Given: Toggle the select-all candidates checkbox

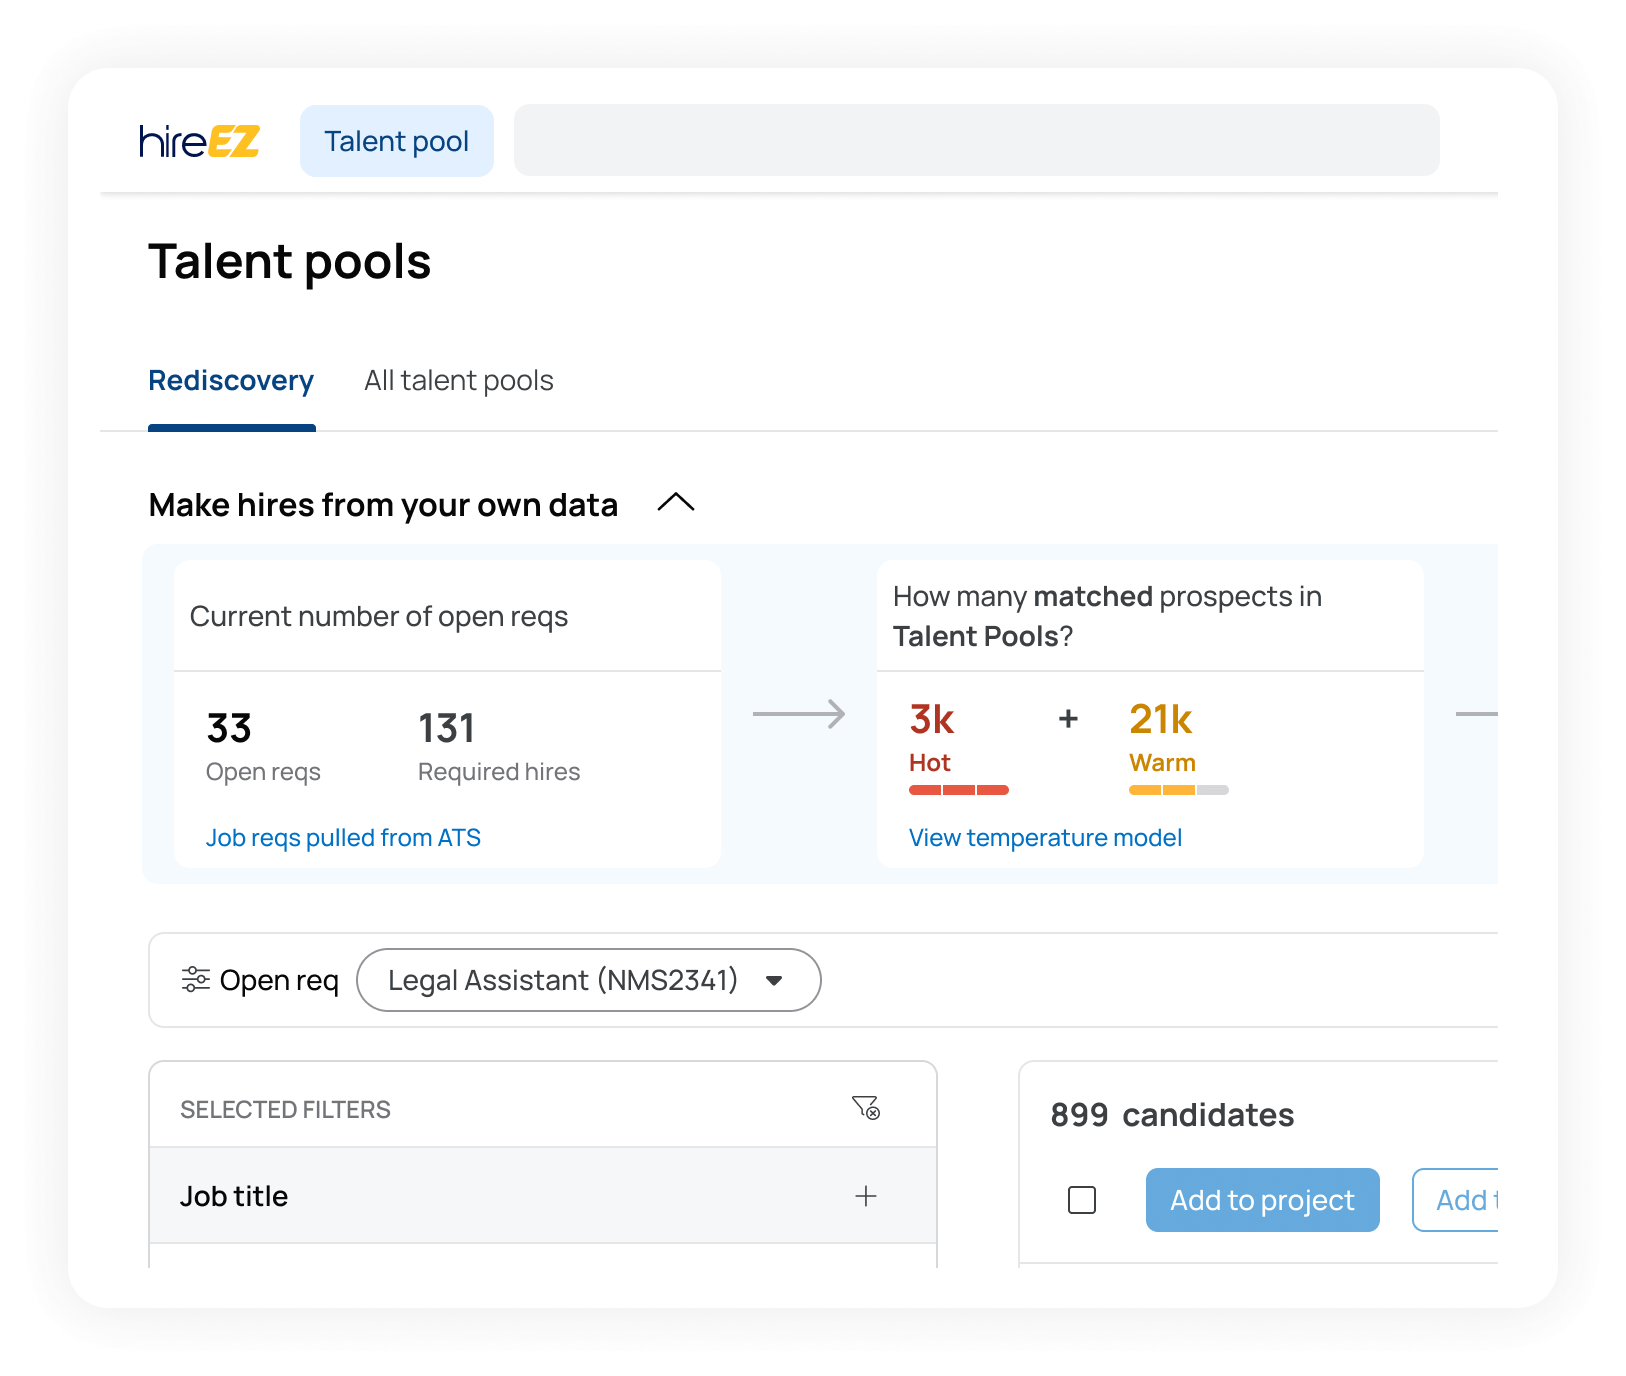Looking at the screenshot, I should [1081, 1200].
